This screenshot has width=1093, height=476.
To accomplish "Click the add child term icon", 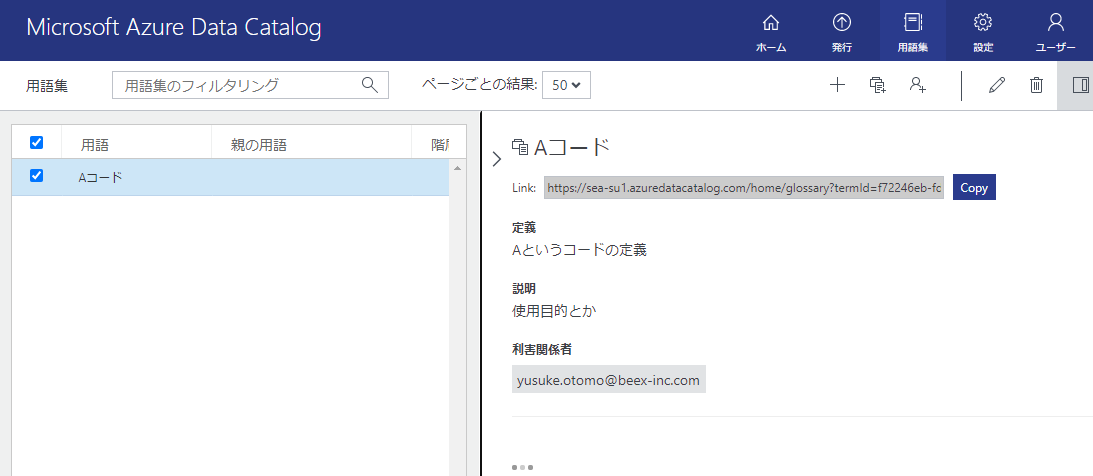I will click(878, 85).
